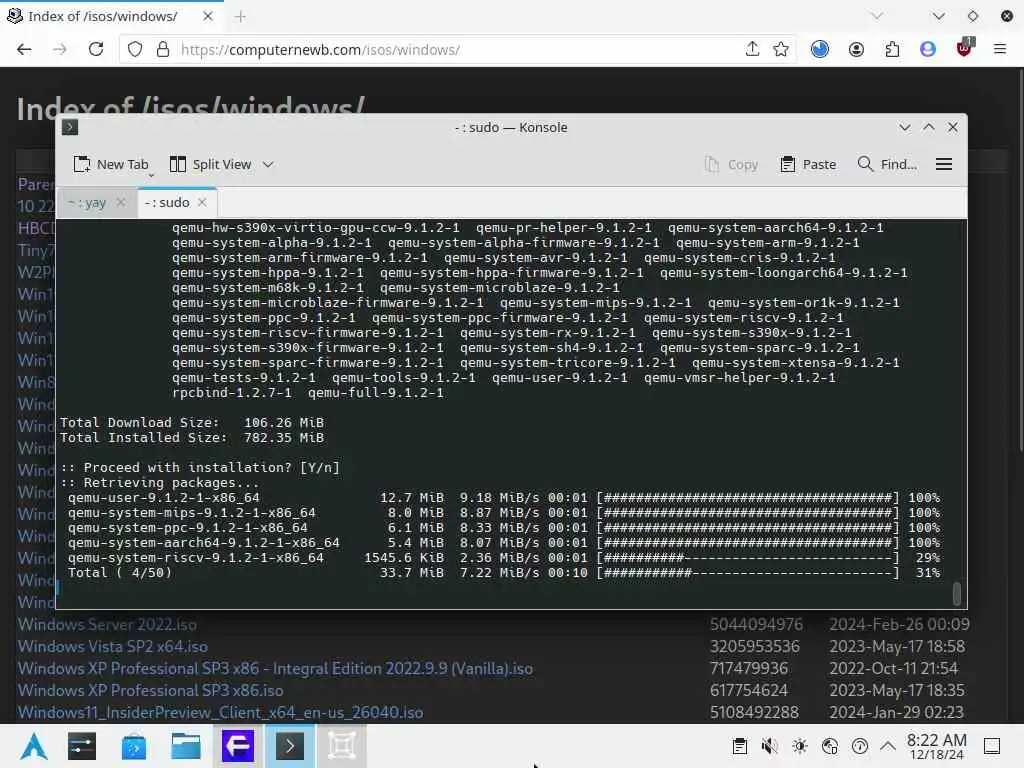Click the address bar URL field

457,50
